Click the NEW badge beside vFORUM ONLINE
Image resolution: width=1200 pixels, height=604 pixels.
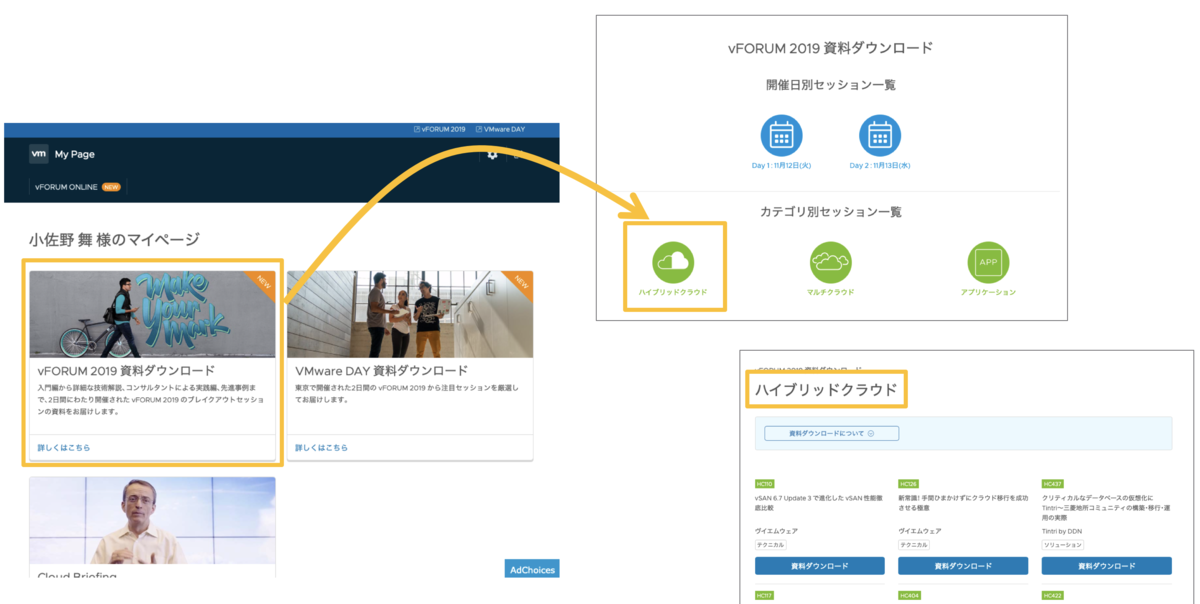(x=111, y=187)
